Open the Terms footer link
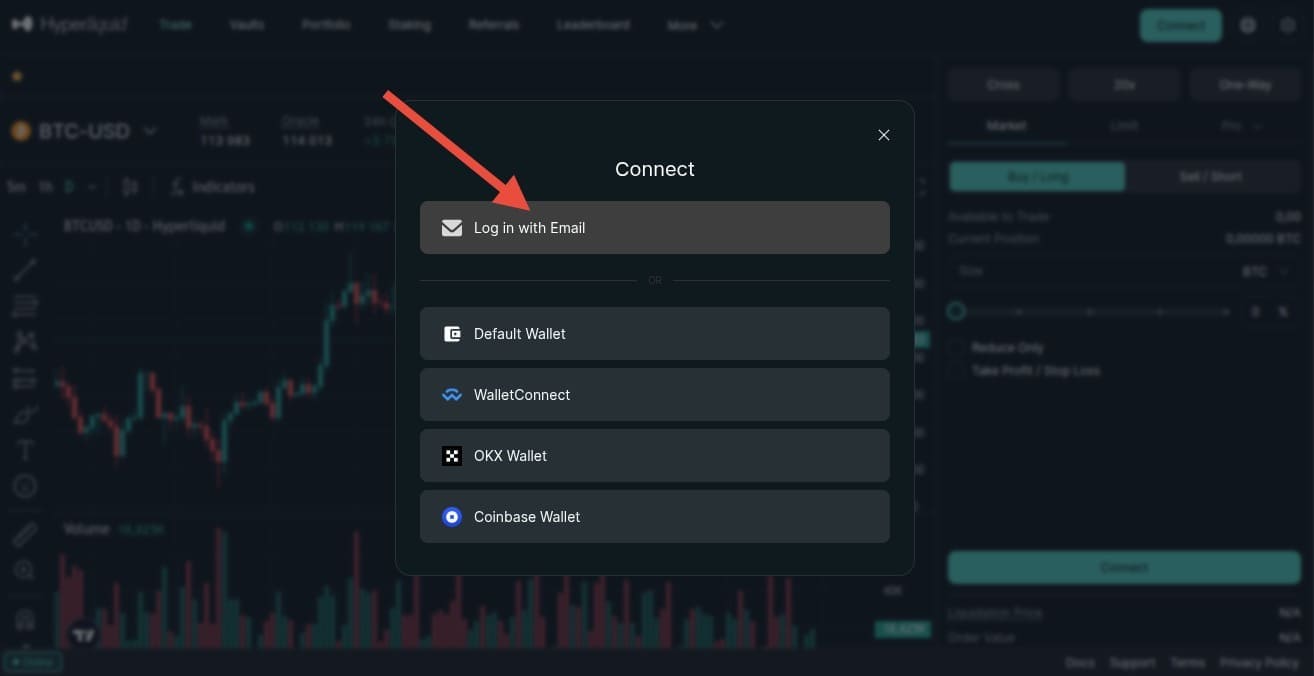The height and width of the screenshot is (676, 1314). (x=1187, y=662)
